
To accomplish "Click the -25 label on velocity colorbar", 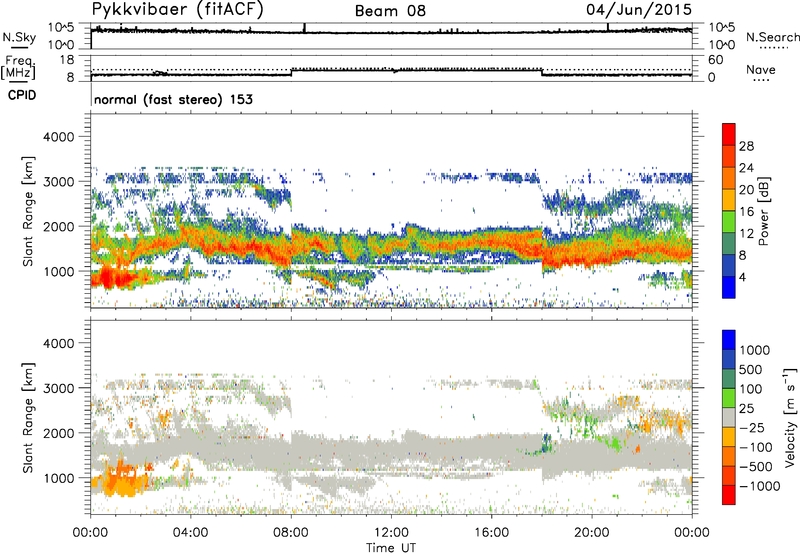I will point(752,428).
